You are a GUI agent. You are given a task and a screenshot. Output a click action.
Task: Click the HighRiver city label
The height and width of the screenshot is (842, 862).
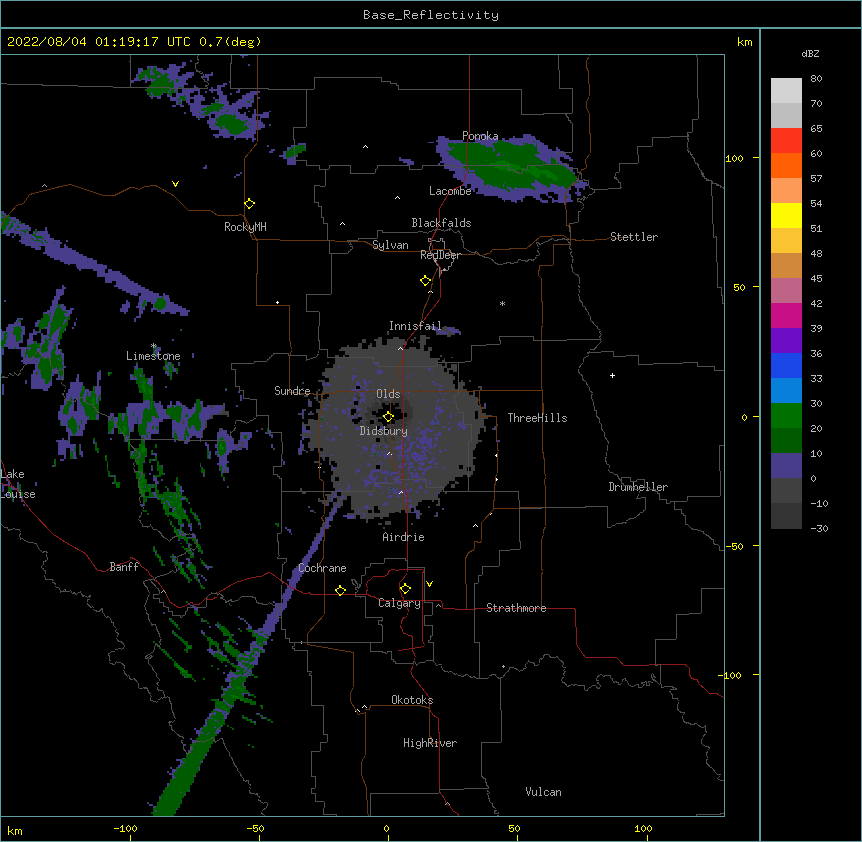(x=430, y=743)
